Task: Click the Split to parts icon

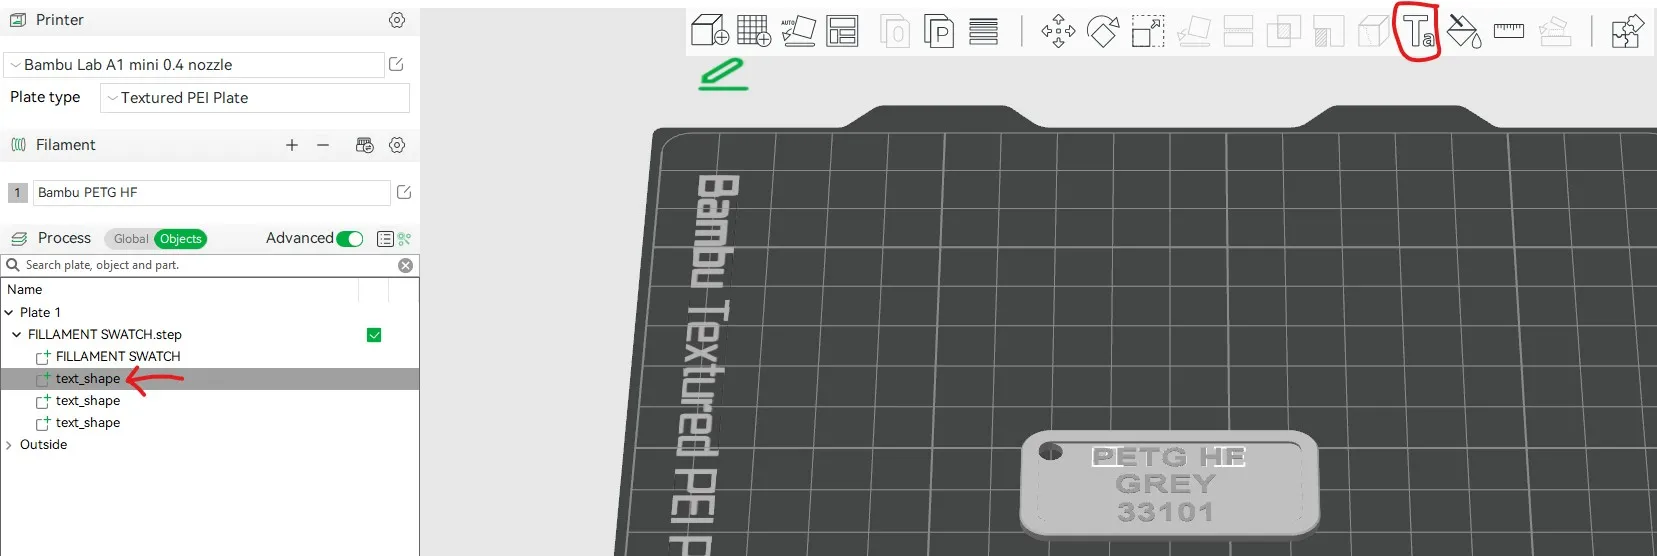Action: coord(939,31)
